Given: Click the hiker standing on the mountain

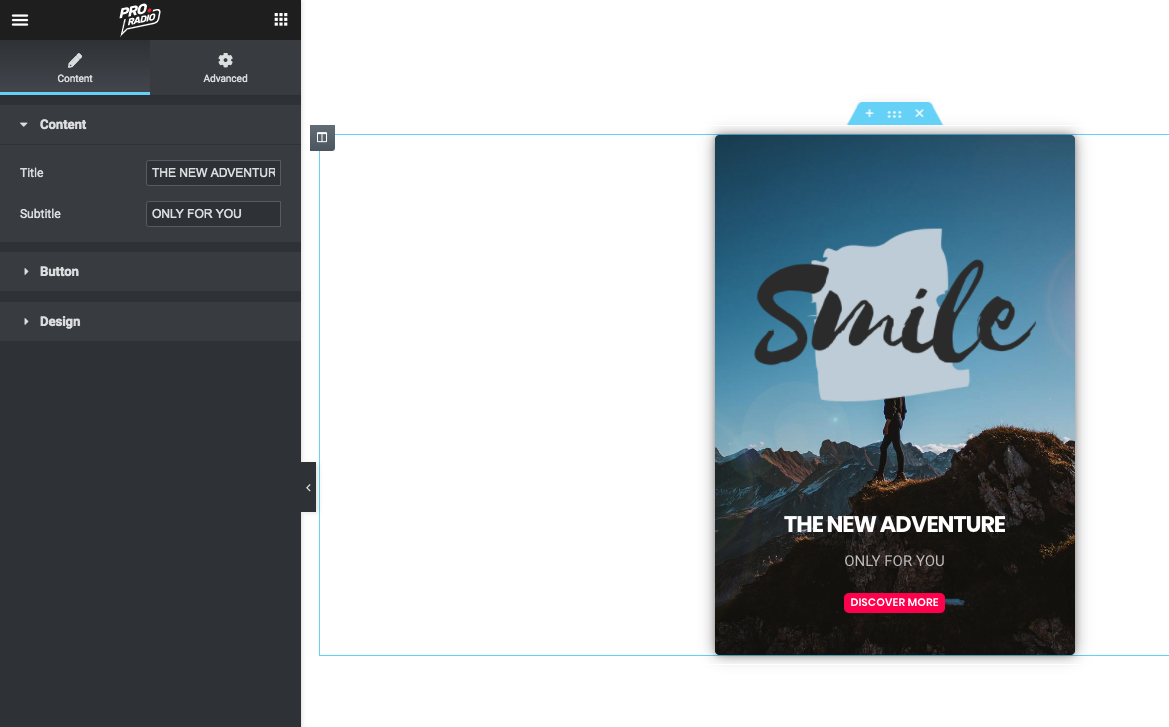Looking at the screenshot, I should point(893,440).
